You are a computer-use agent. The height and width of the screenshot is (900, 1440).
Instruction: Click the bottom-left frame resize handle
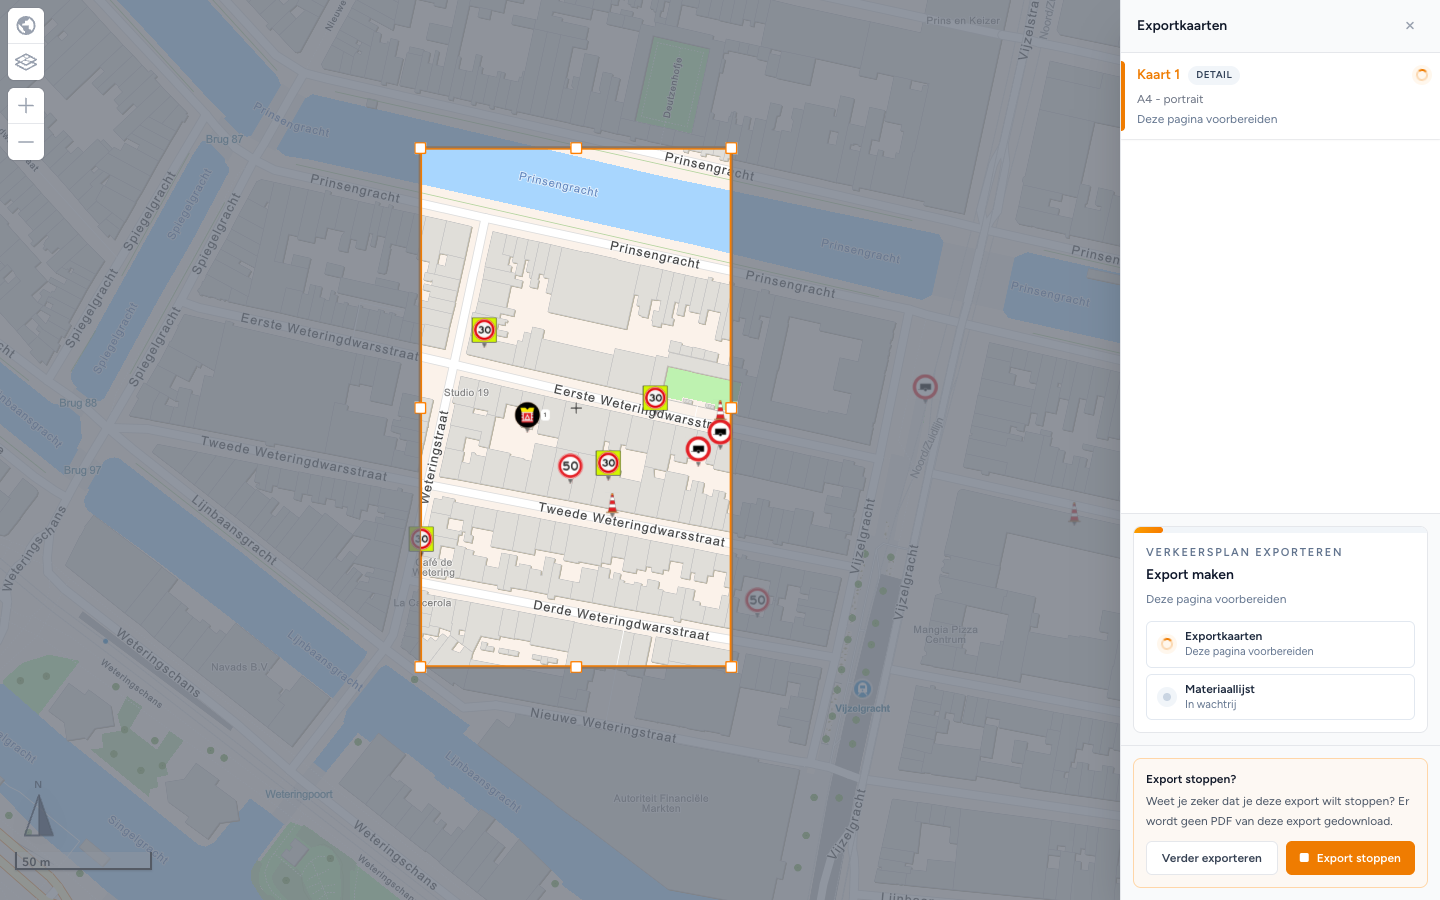tap(420, 667)
